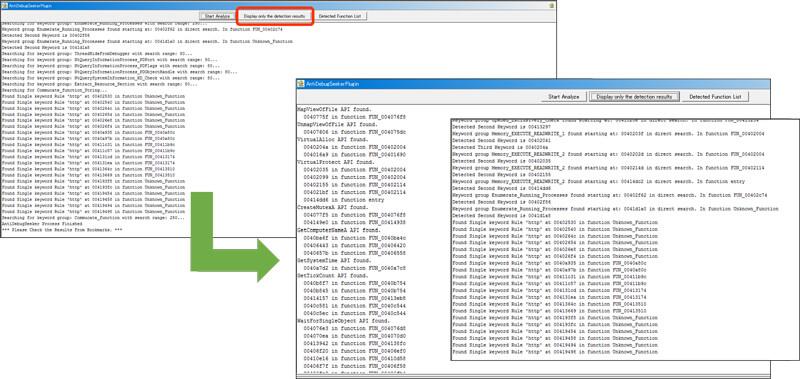Image resolution: width=800 pixels, height=379 pixels.
Task: Select 'UnmapViewOfFile API found.' in front window
Action: pos(338,124)
